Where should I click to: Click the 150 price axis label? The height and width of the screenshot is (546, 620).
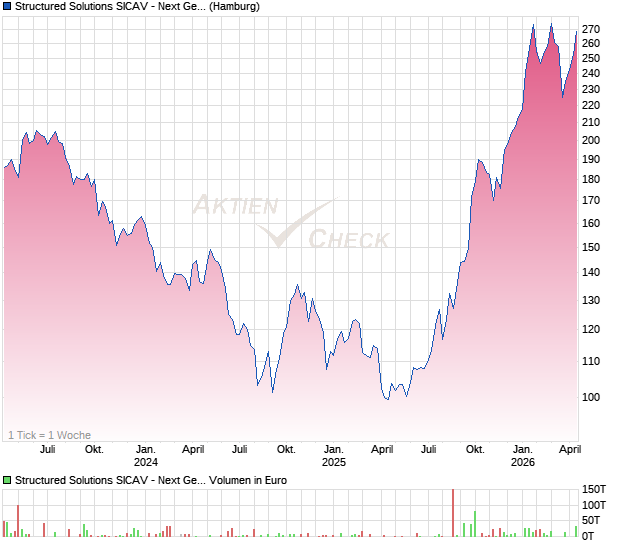point(591,247)
